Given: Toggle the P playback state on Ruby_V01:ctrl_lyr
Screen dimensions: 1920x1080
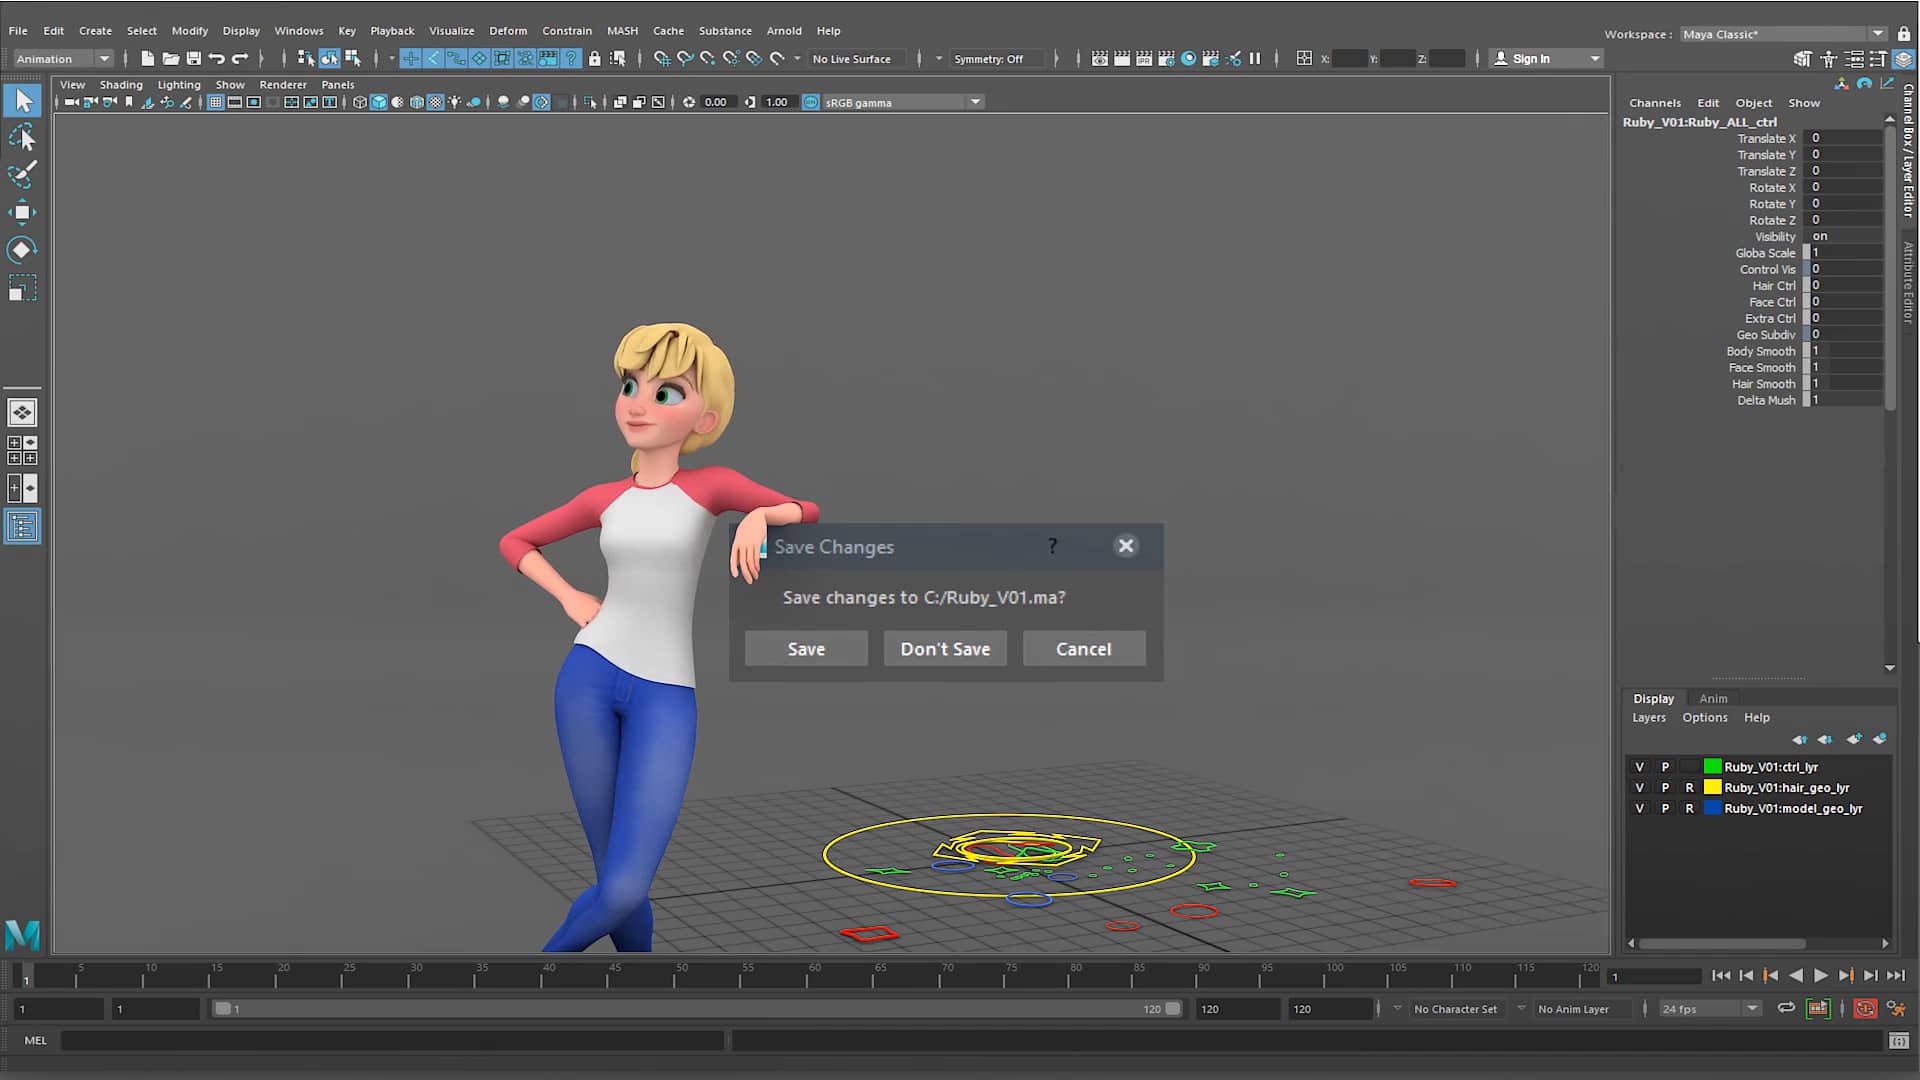Looking at the screenshot, I should pyautogui.click(x=1665, y=767).
